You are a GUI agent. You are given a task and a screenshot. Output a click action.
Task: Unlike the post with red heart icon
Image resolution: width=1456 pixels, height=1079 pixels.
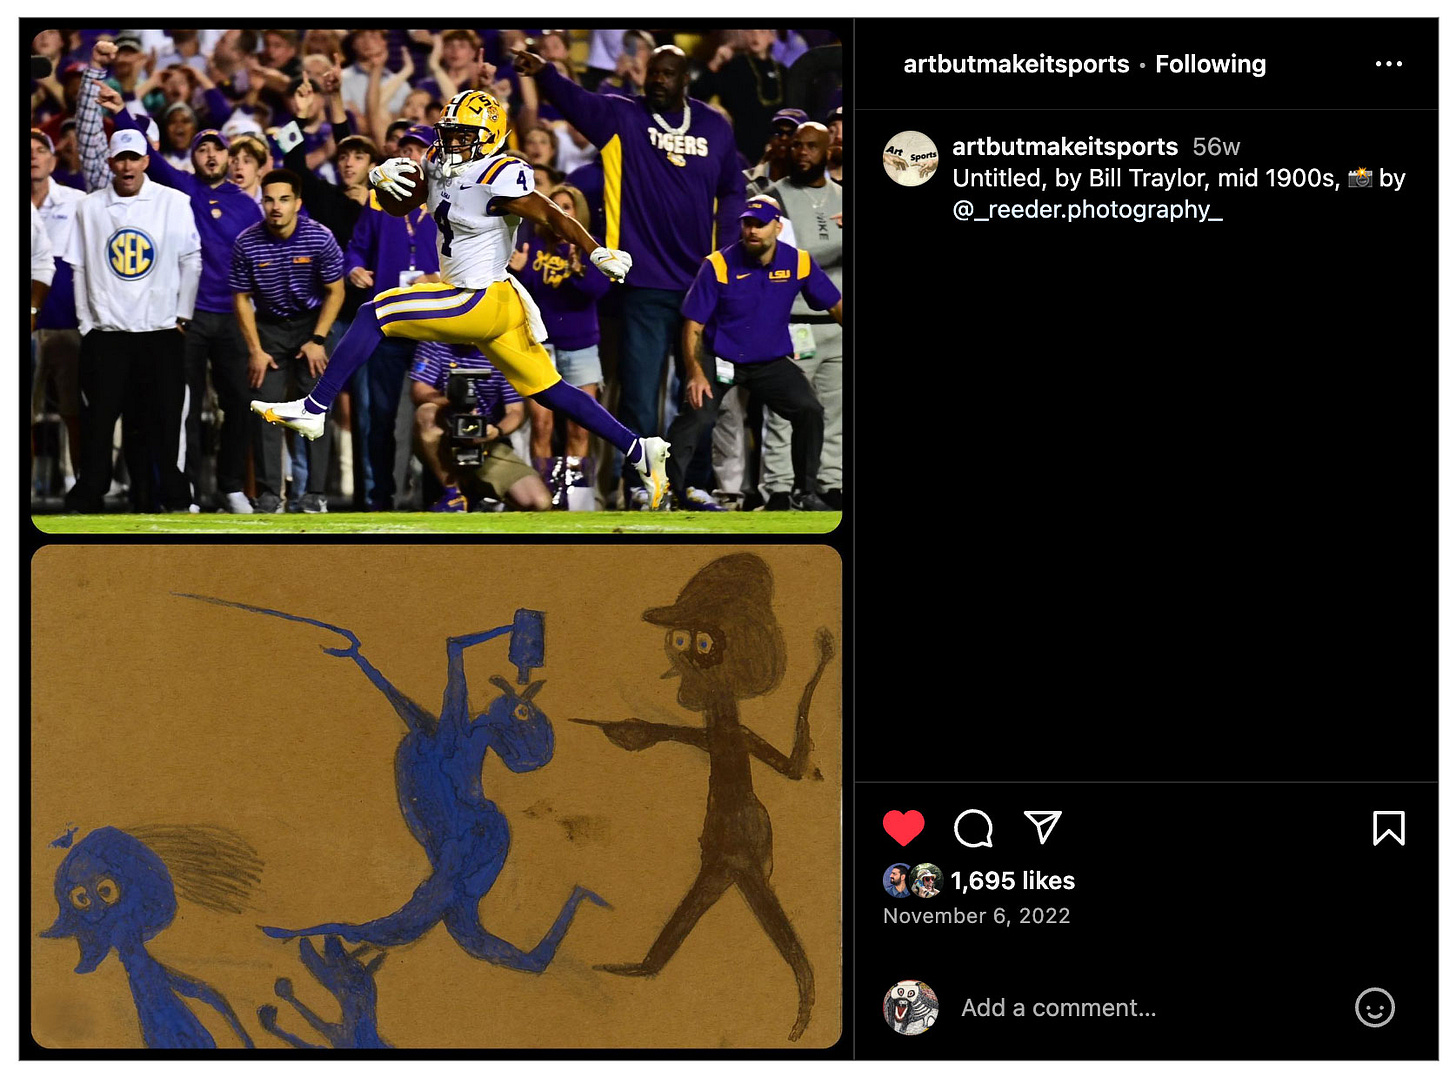(903, 828)
